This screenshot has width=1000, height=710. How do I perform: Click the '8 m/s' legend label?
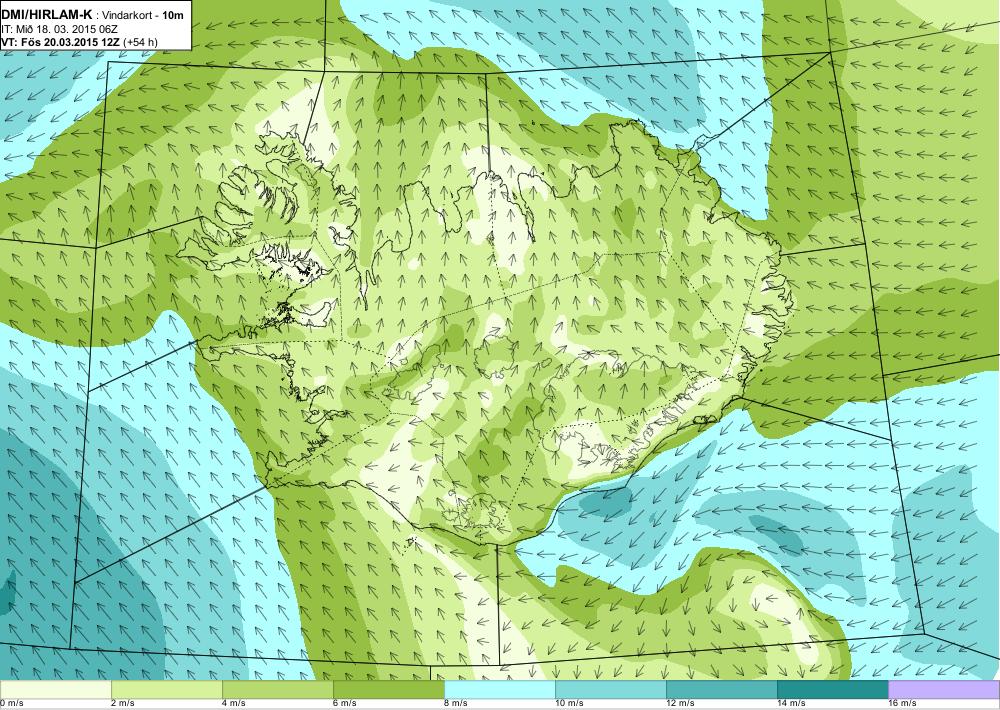(456, 704)
